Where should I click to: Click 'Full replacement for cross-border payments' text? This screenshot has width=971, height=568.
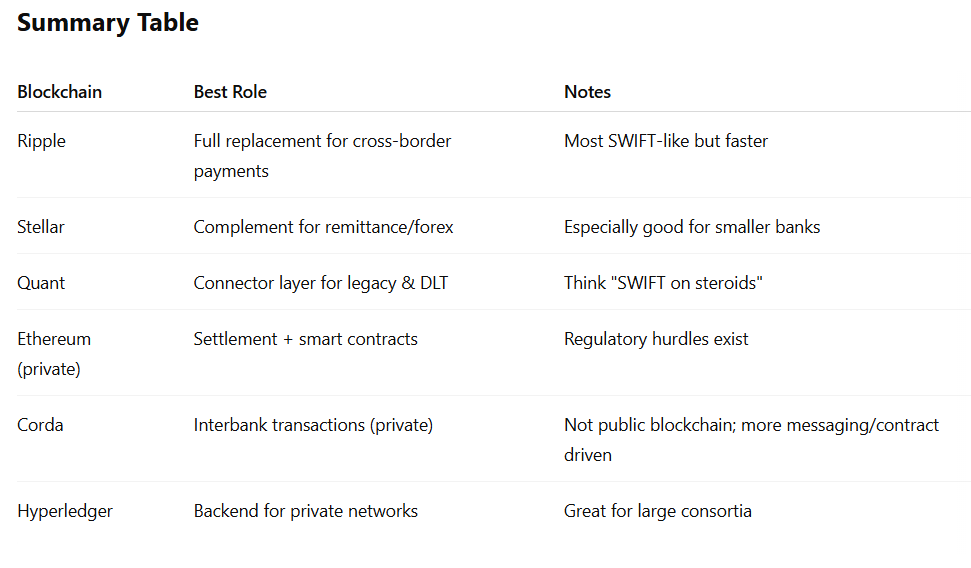[x=323, y=156]
